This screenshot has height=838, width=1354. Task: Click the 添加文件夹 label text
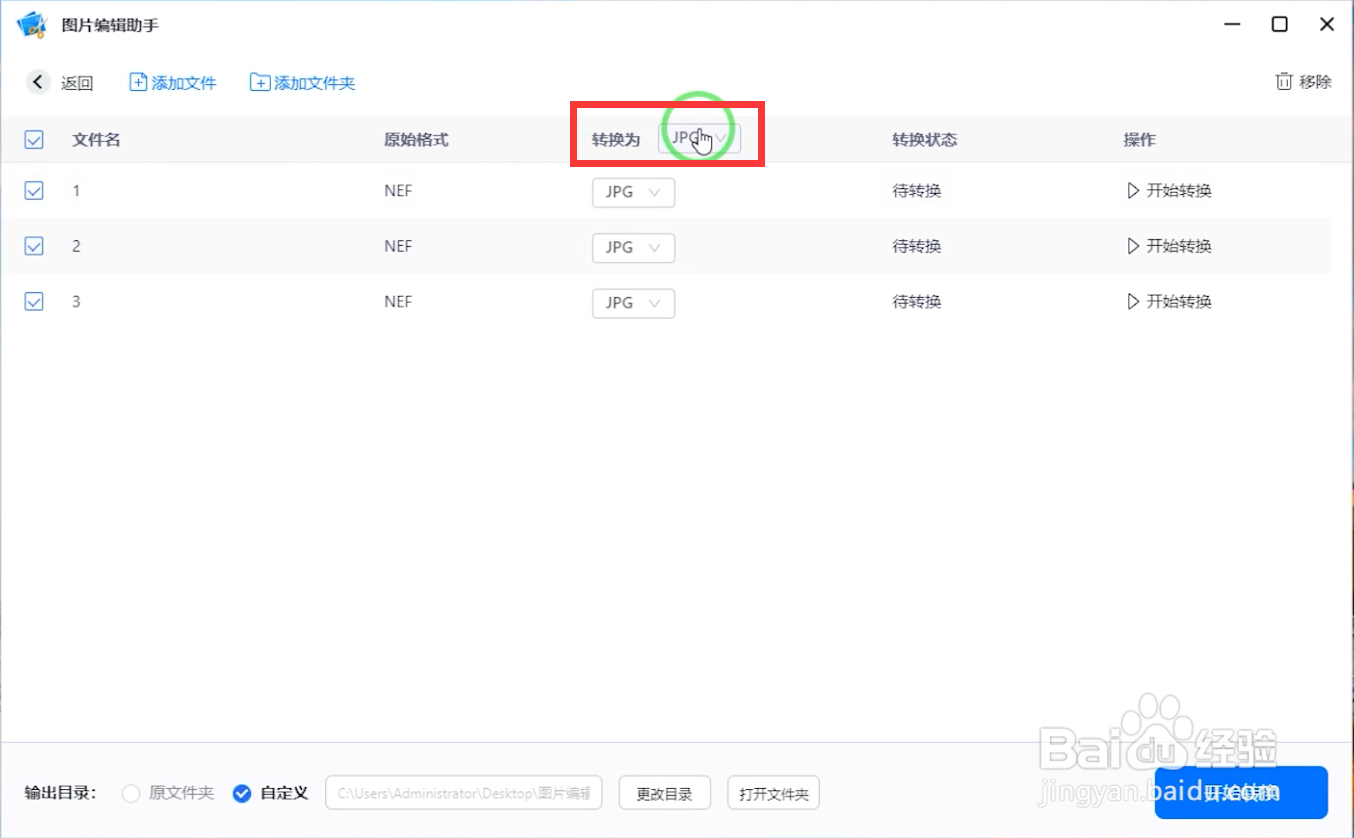coord(315,83)
